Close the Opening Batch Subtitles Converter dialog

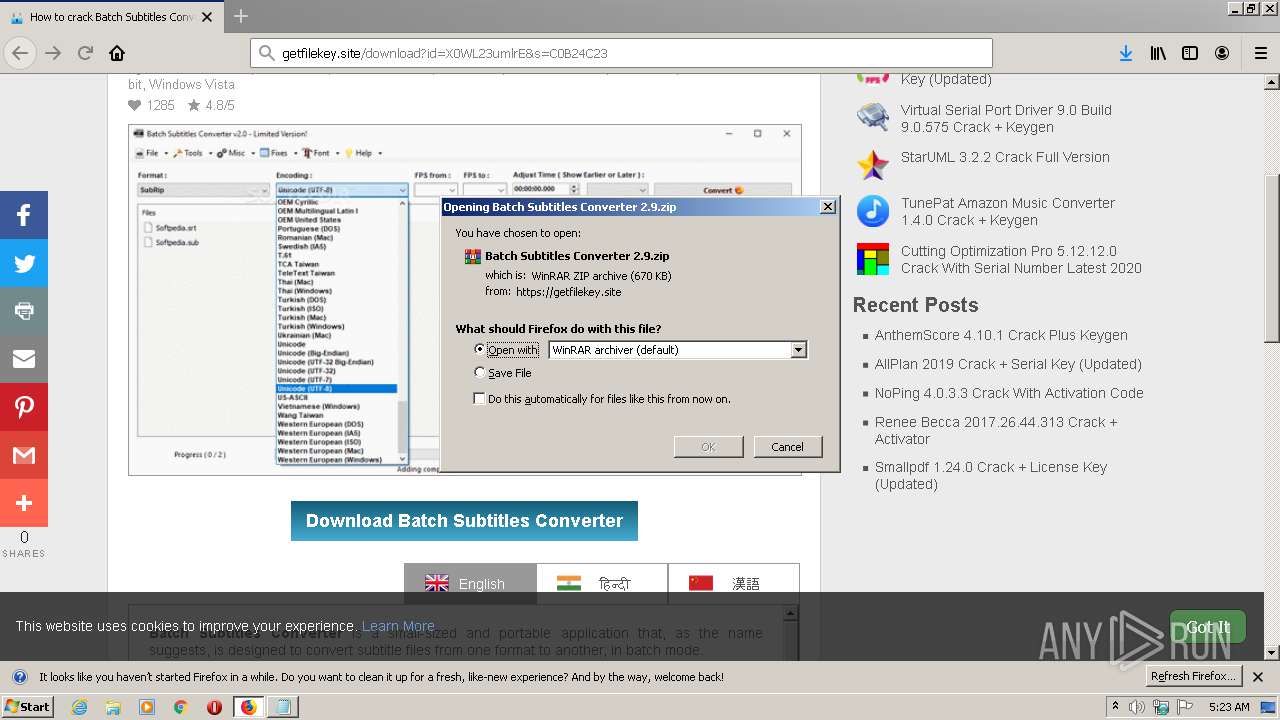click(827, 206)
